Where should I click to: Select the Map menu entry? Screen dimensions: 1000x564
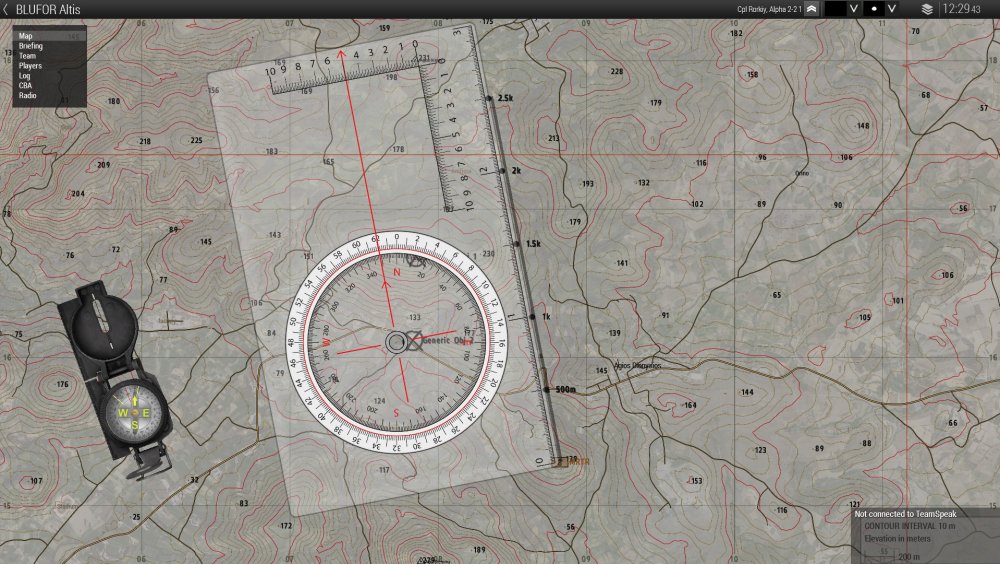26,36
